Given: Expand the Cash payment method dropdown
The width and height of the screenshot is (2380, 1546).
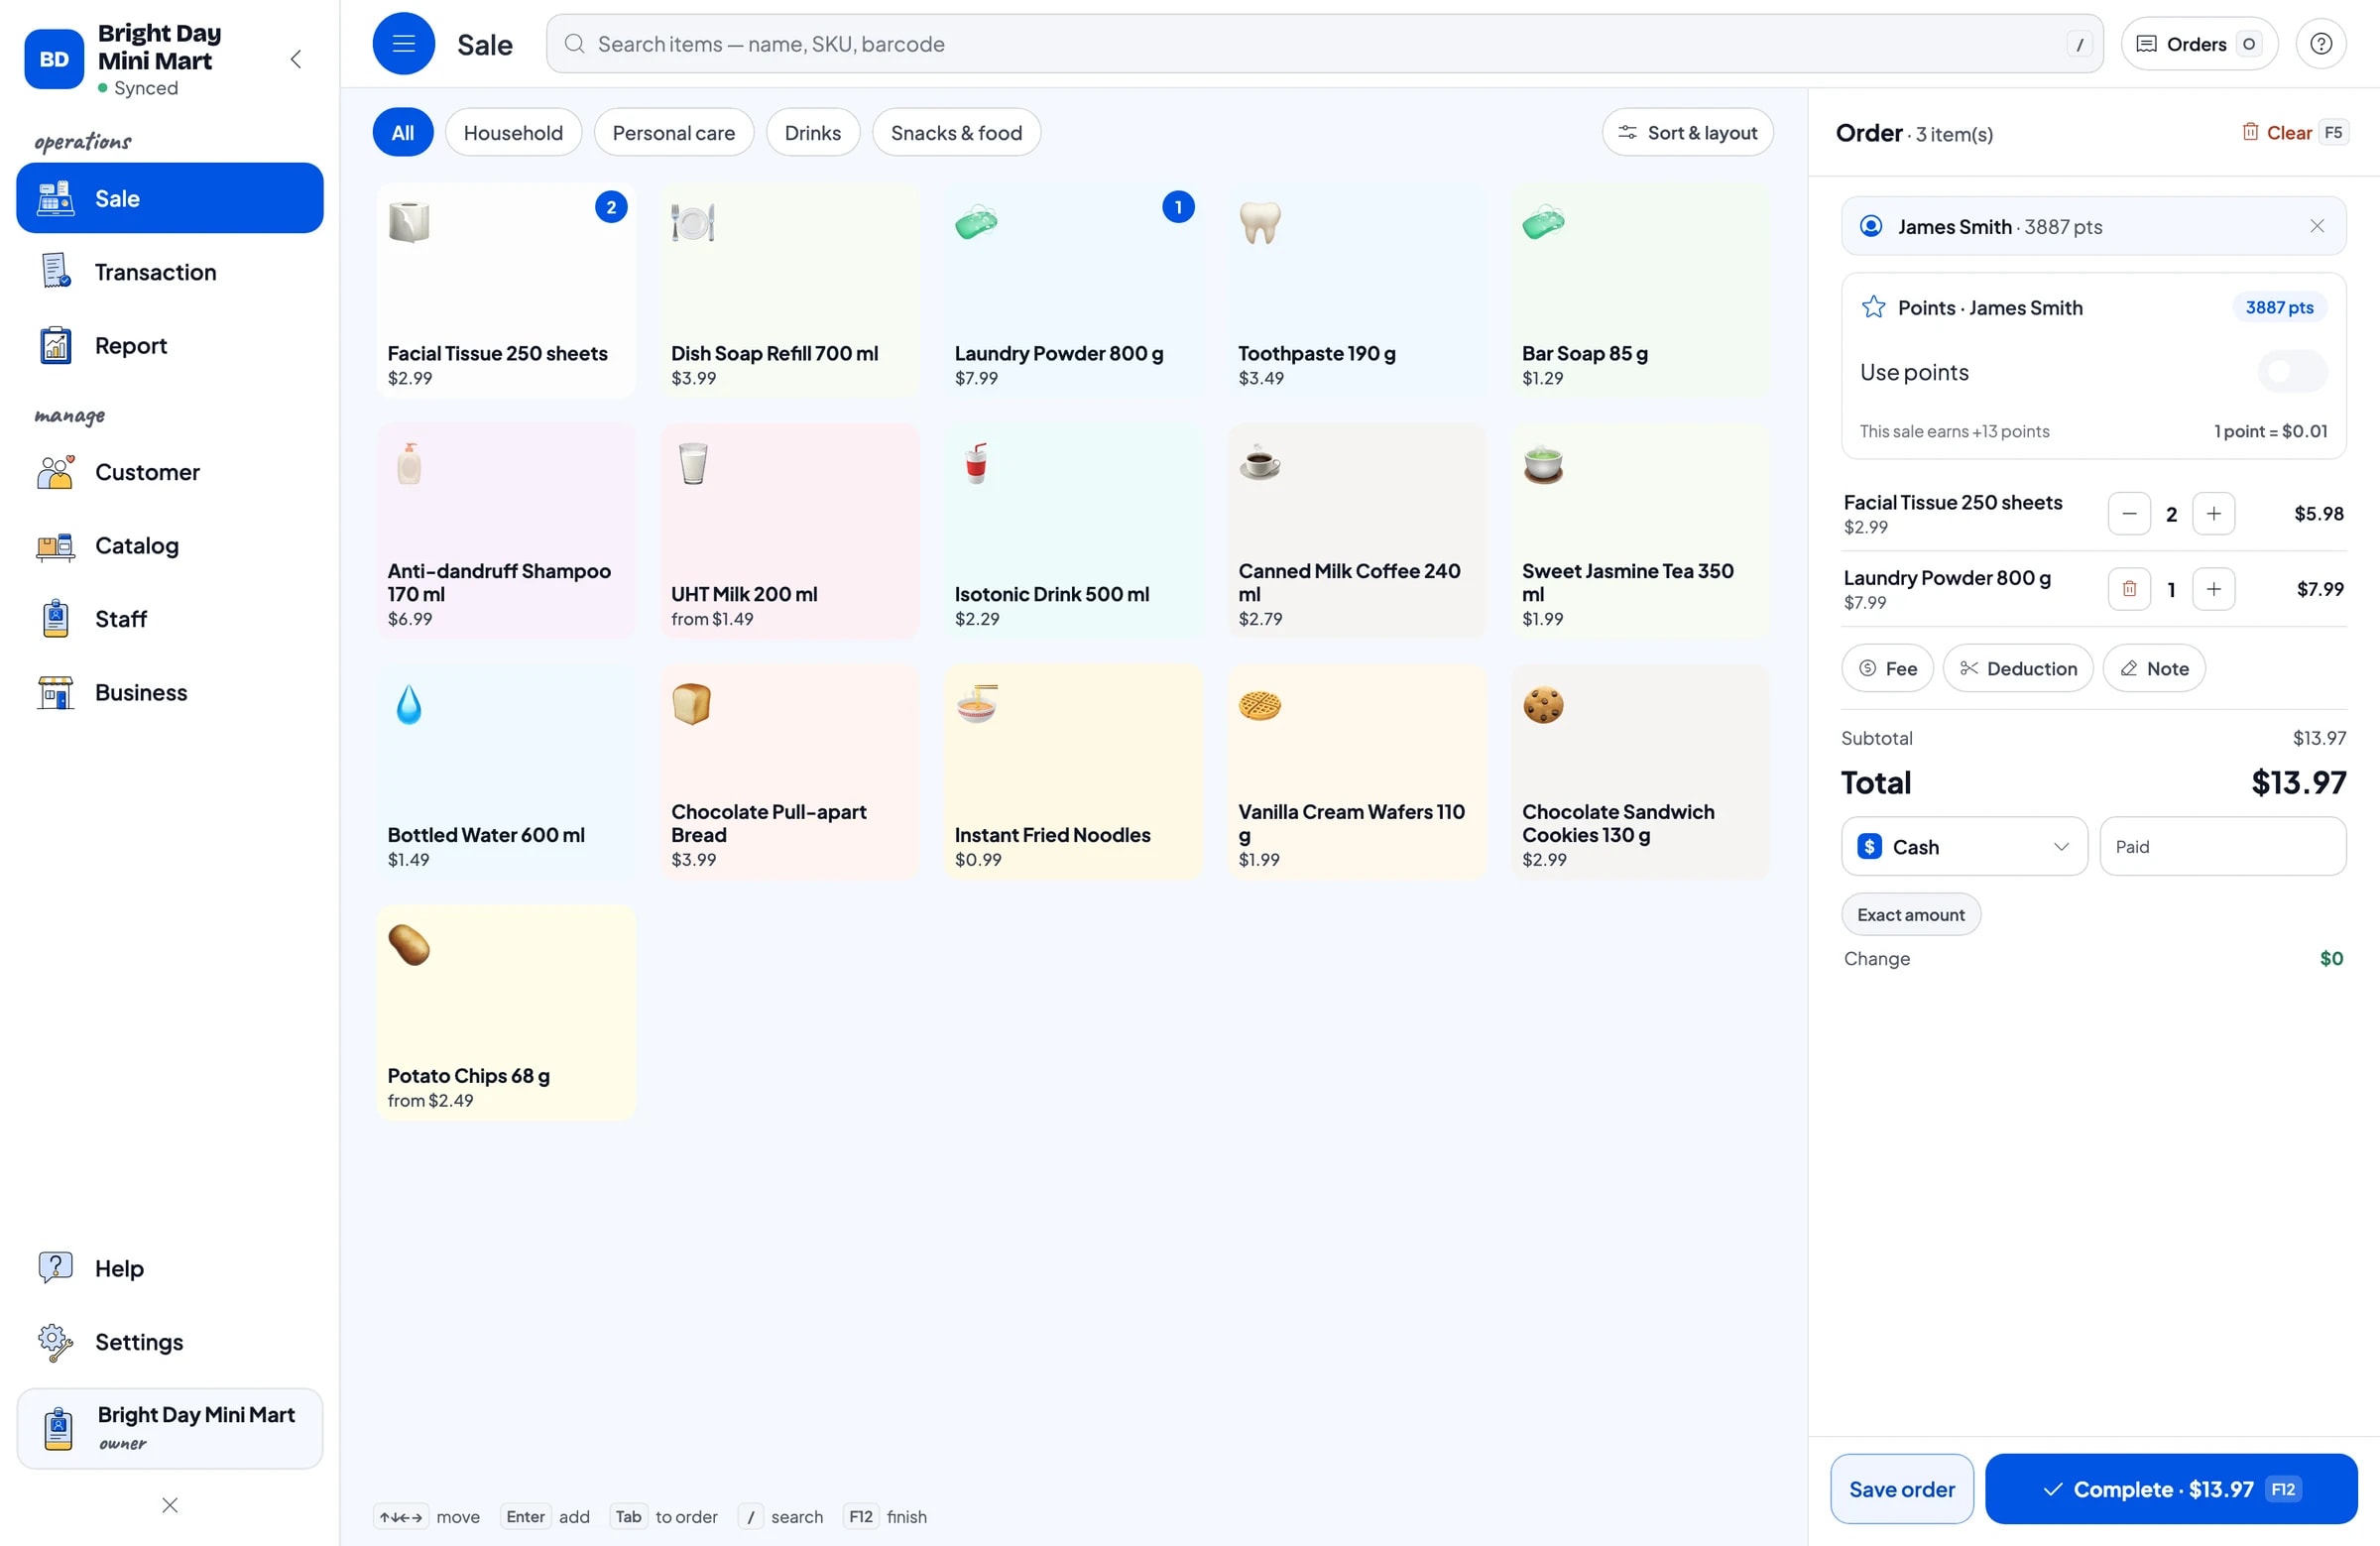Looking at the screenshot, I should click(1964, 847).
